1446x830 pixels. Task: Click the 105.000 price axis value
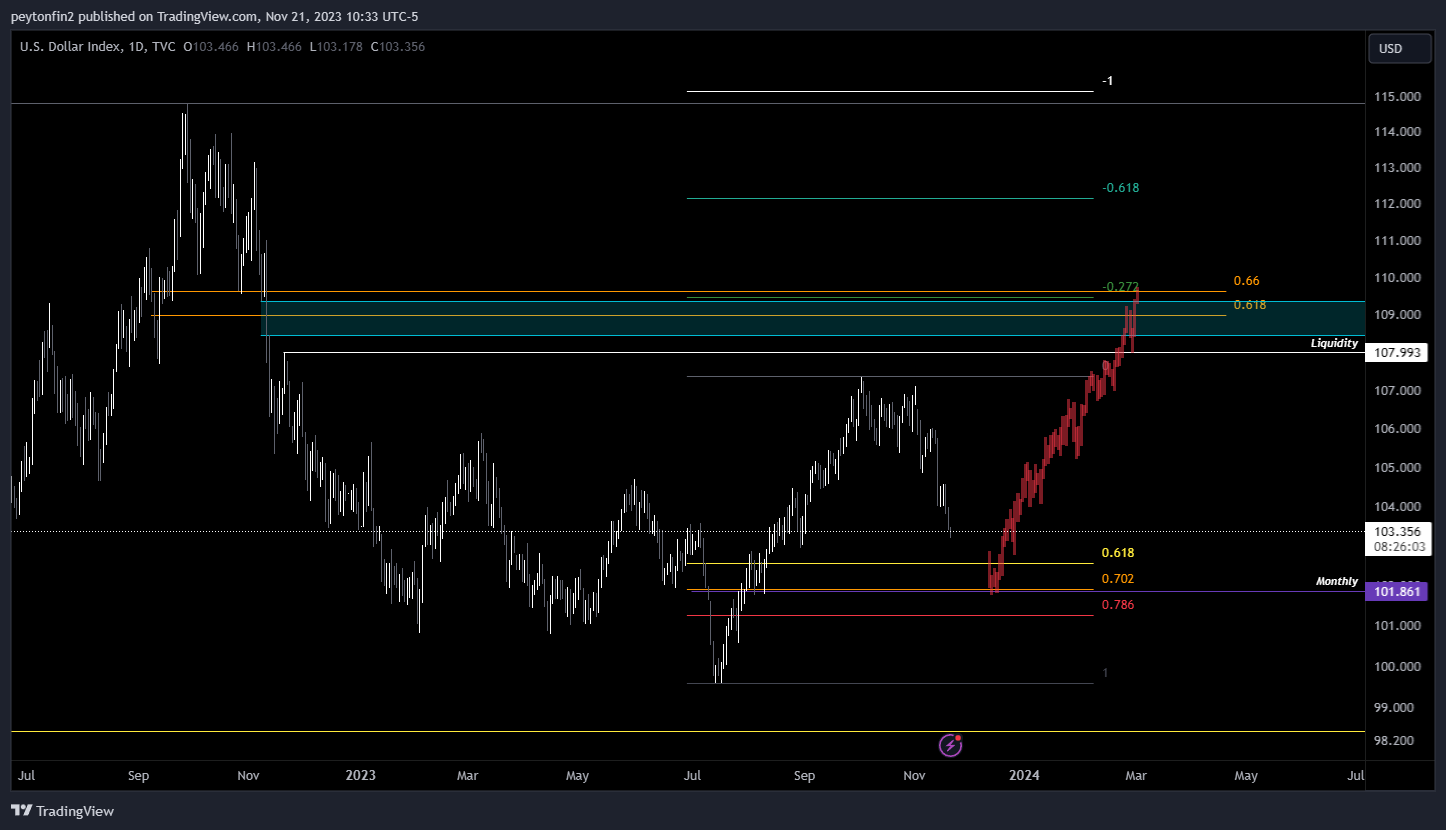pos(1397,468)
